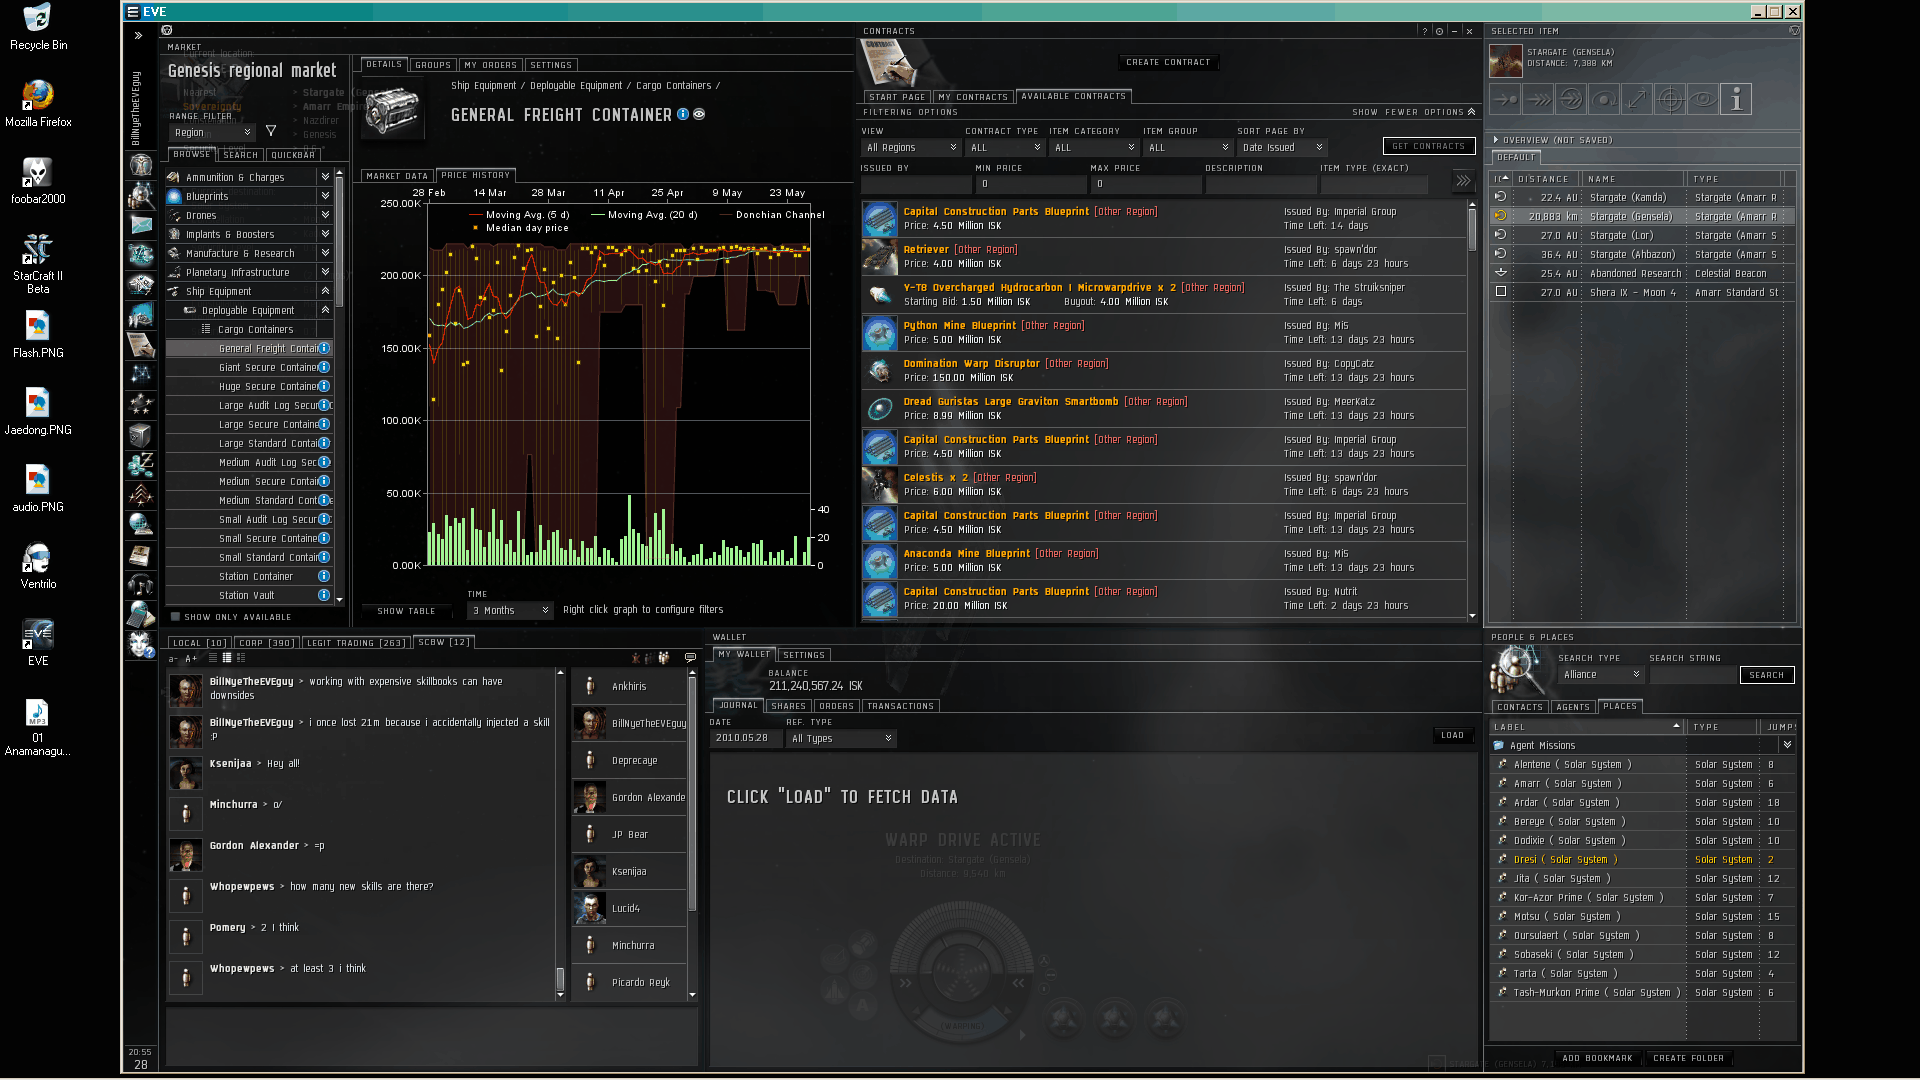Click the Max Price input field

[1146, 184]
